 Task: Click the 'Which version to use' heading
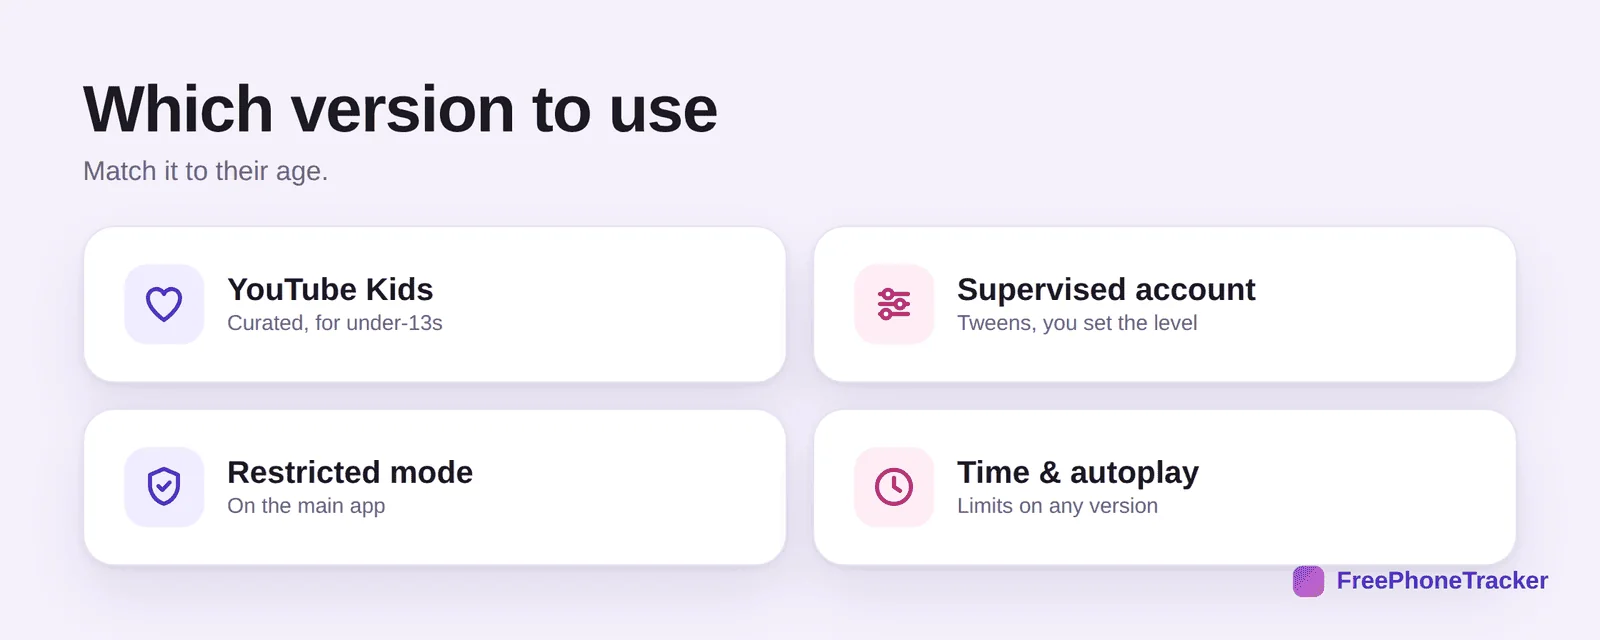(400, 109)
